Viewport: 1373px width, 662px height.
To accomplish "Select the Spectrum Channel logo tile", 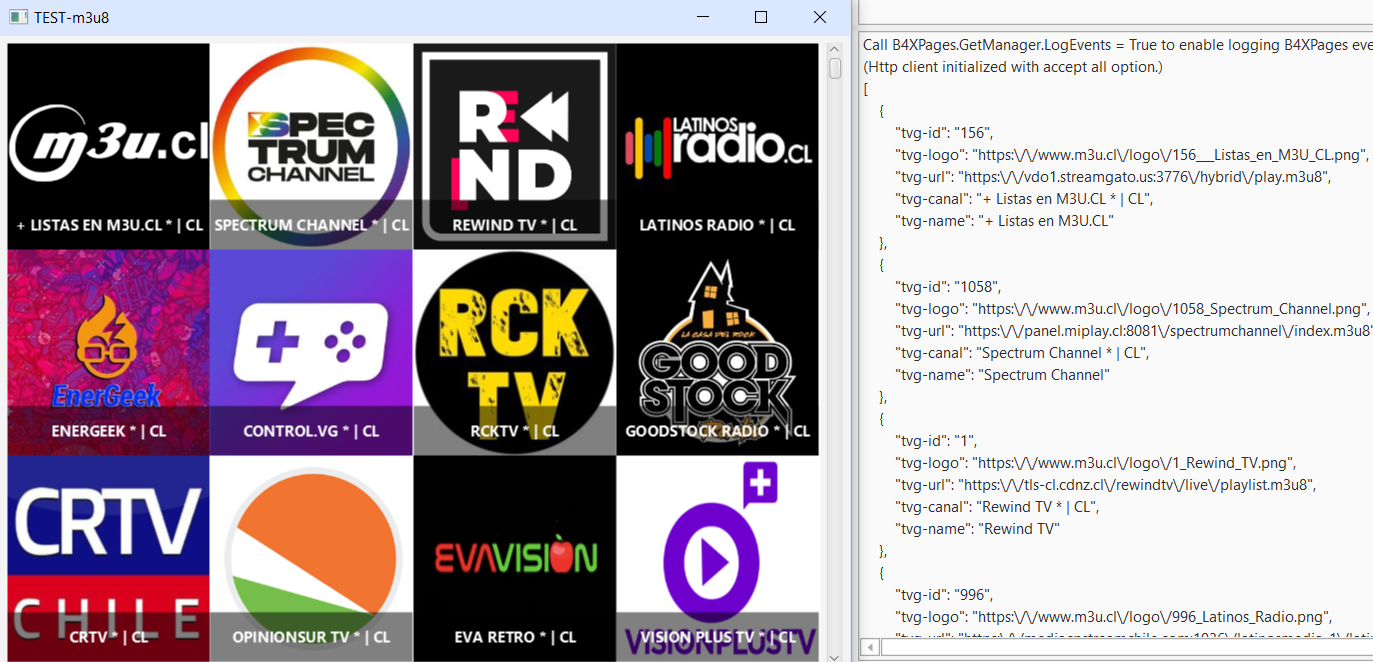I will [311, 146].
